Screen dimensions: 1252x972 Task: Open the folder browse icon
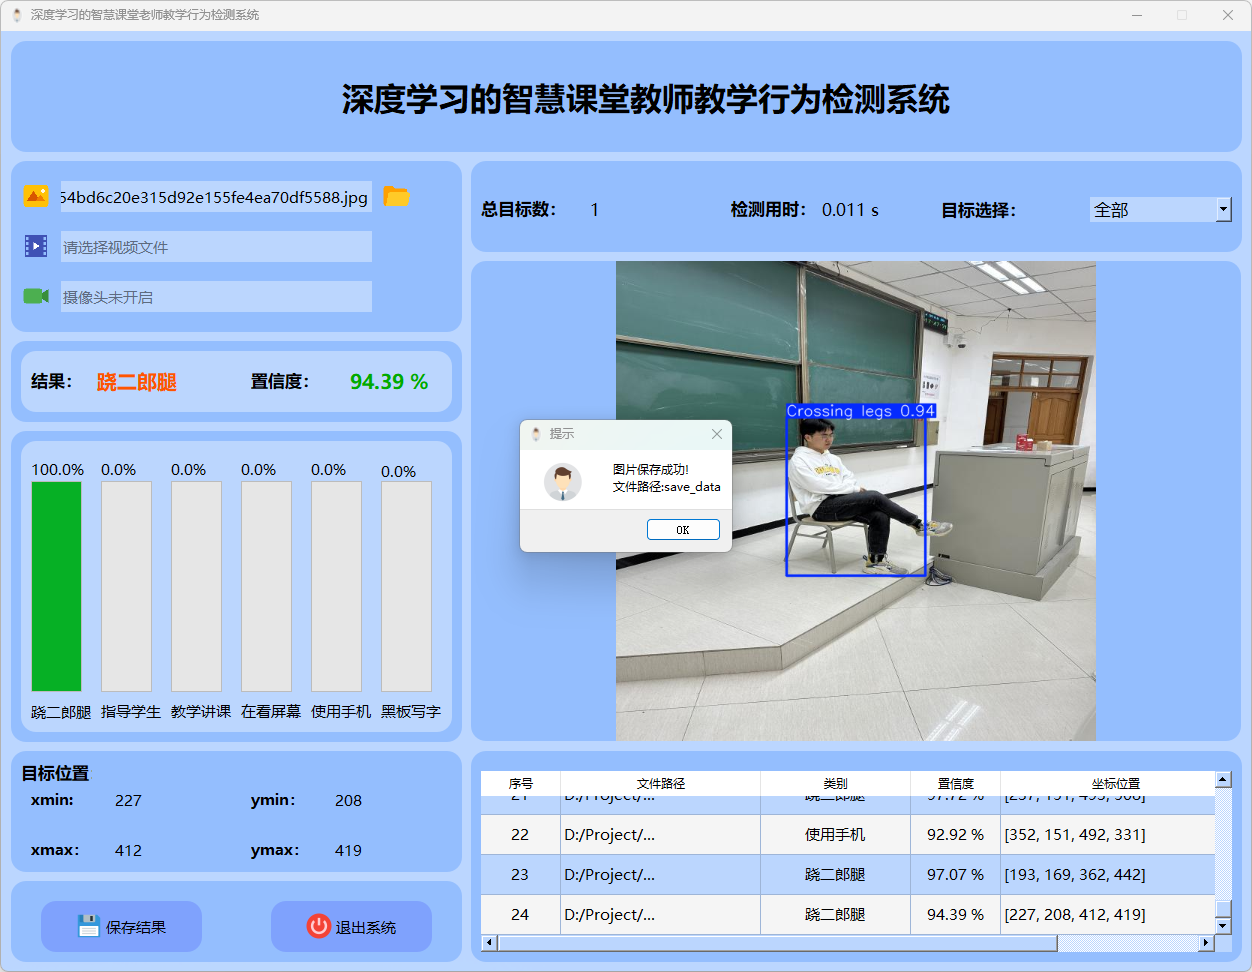[x=397, y=197]
